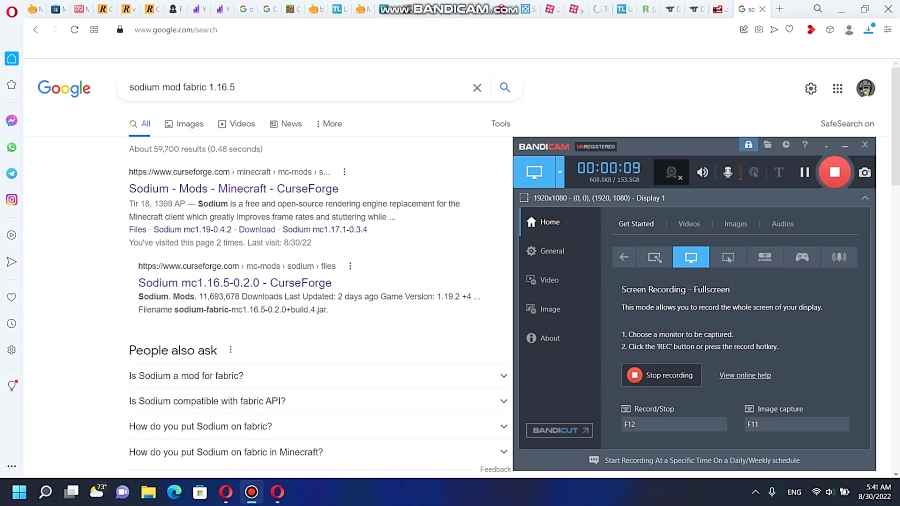Screen dimensions: 900x506
Task: Open WhatsApp from the Opera sidebar
Action: tap(11, 147)
